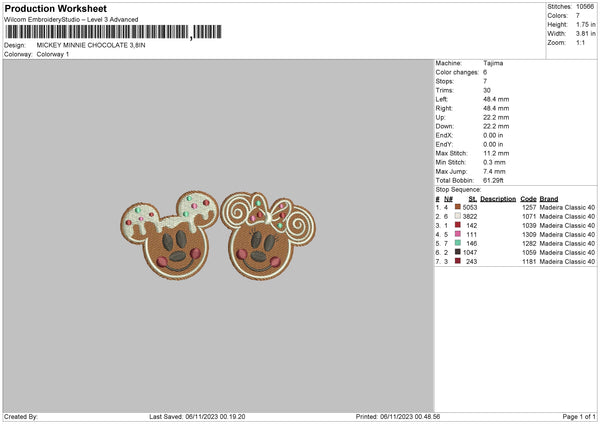Click the Up value '22.2 mm'

coord(496,117)
